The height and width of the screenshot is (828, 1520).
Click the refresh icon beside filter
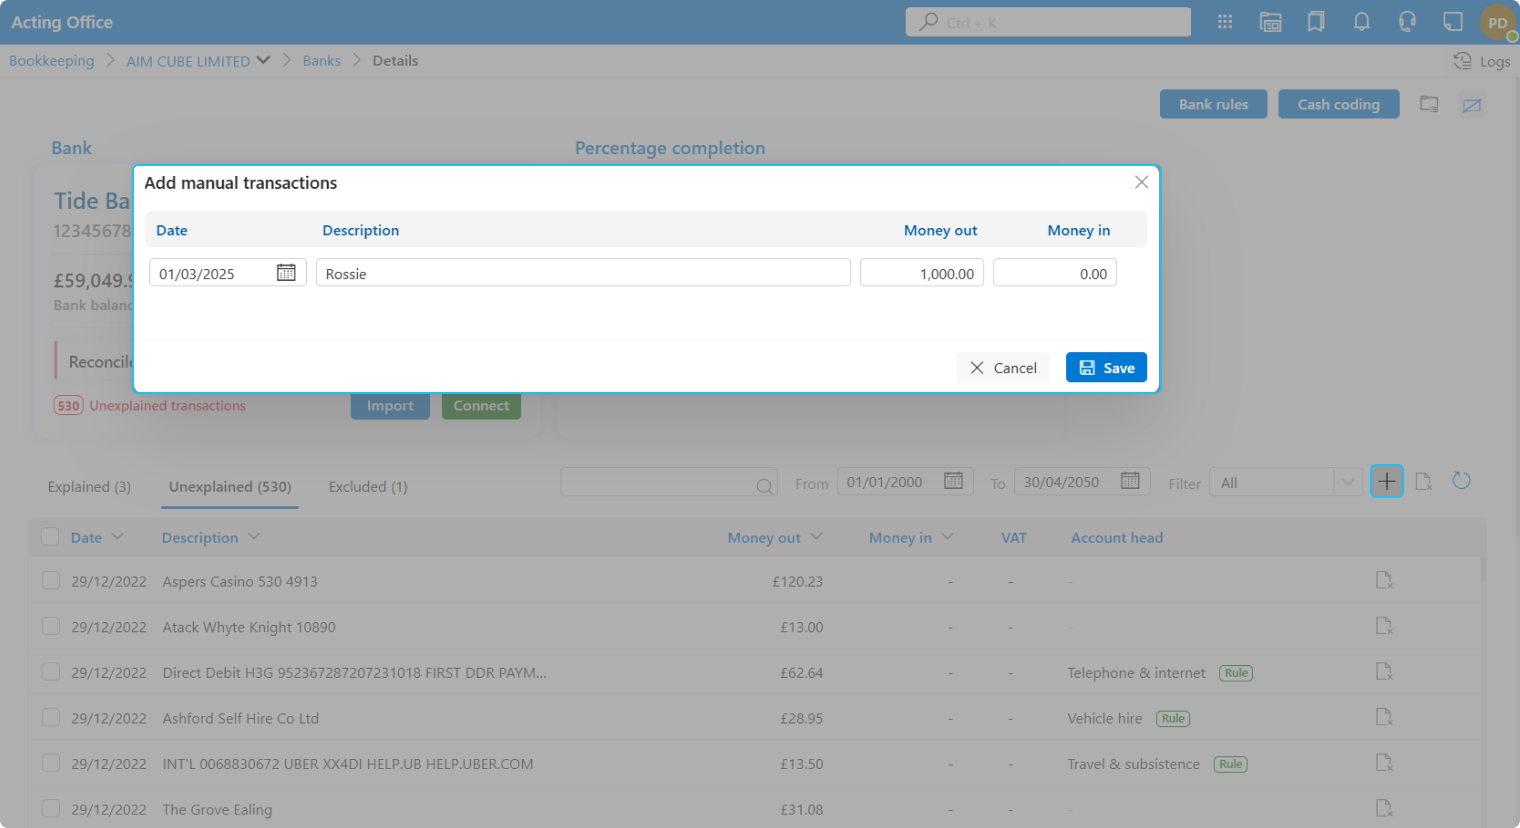(x=1461, y=481)
